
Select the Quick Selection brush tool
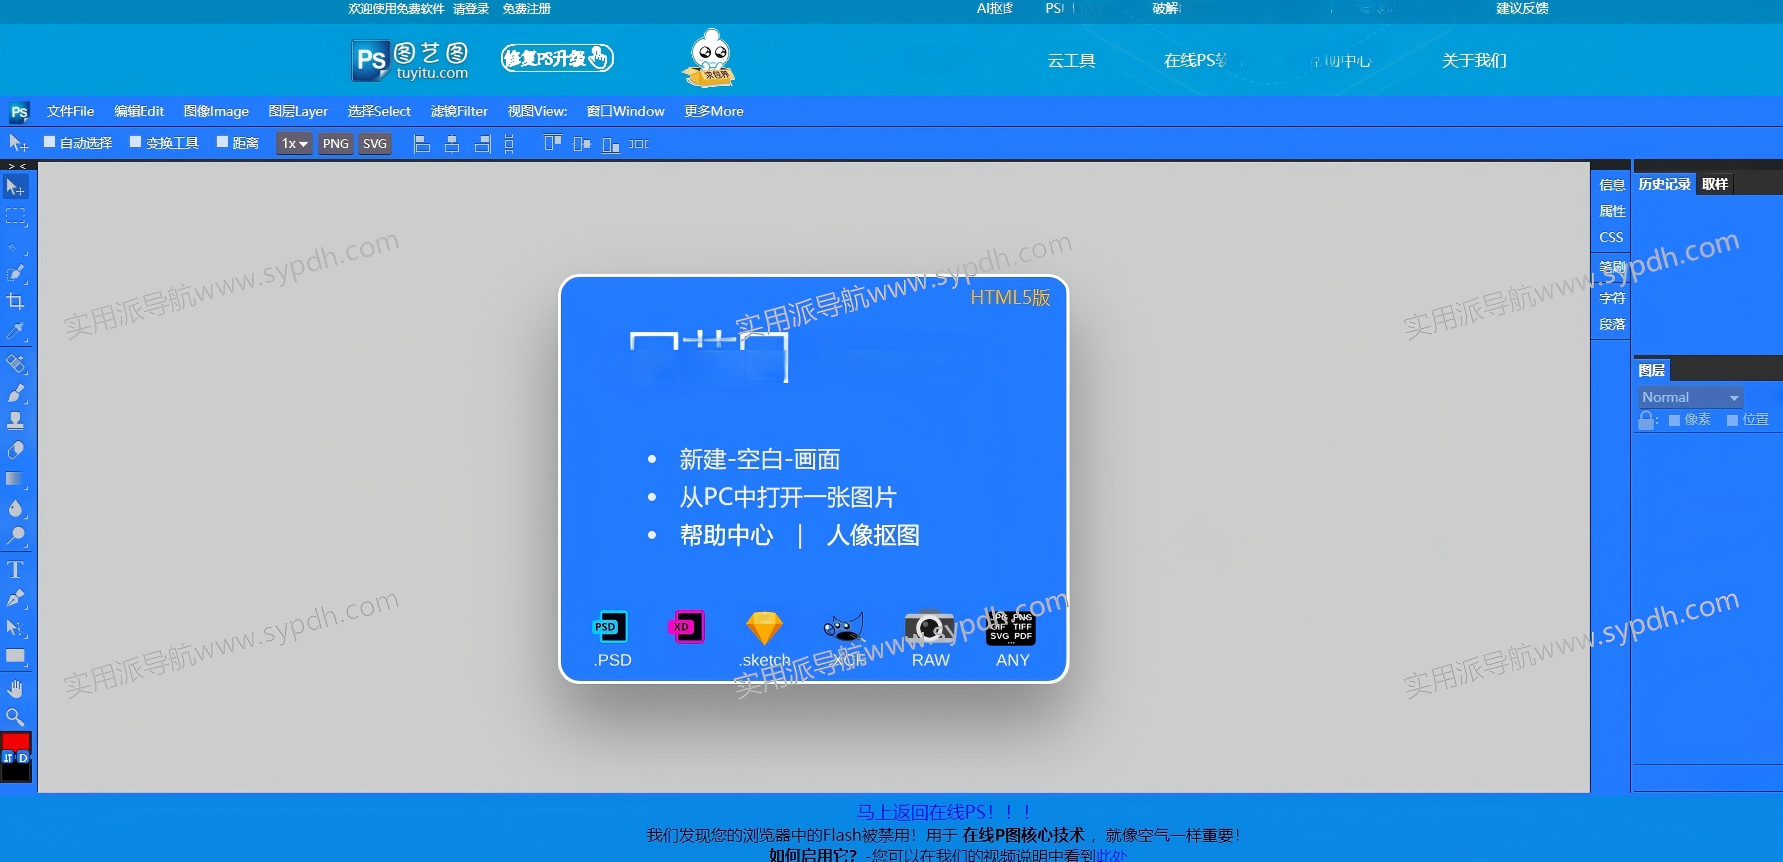[x=15, y=273]
